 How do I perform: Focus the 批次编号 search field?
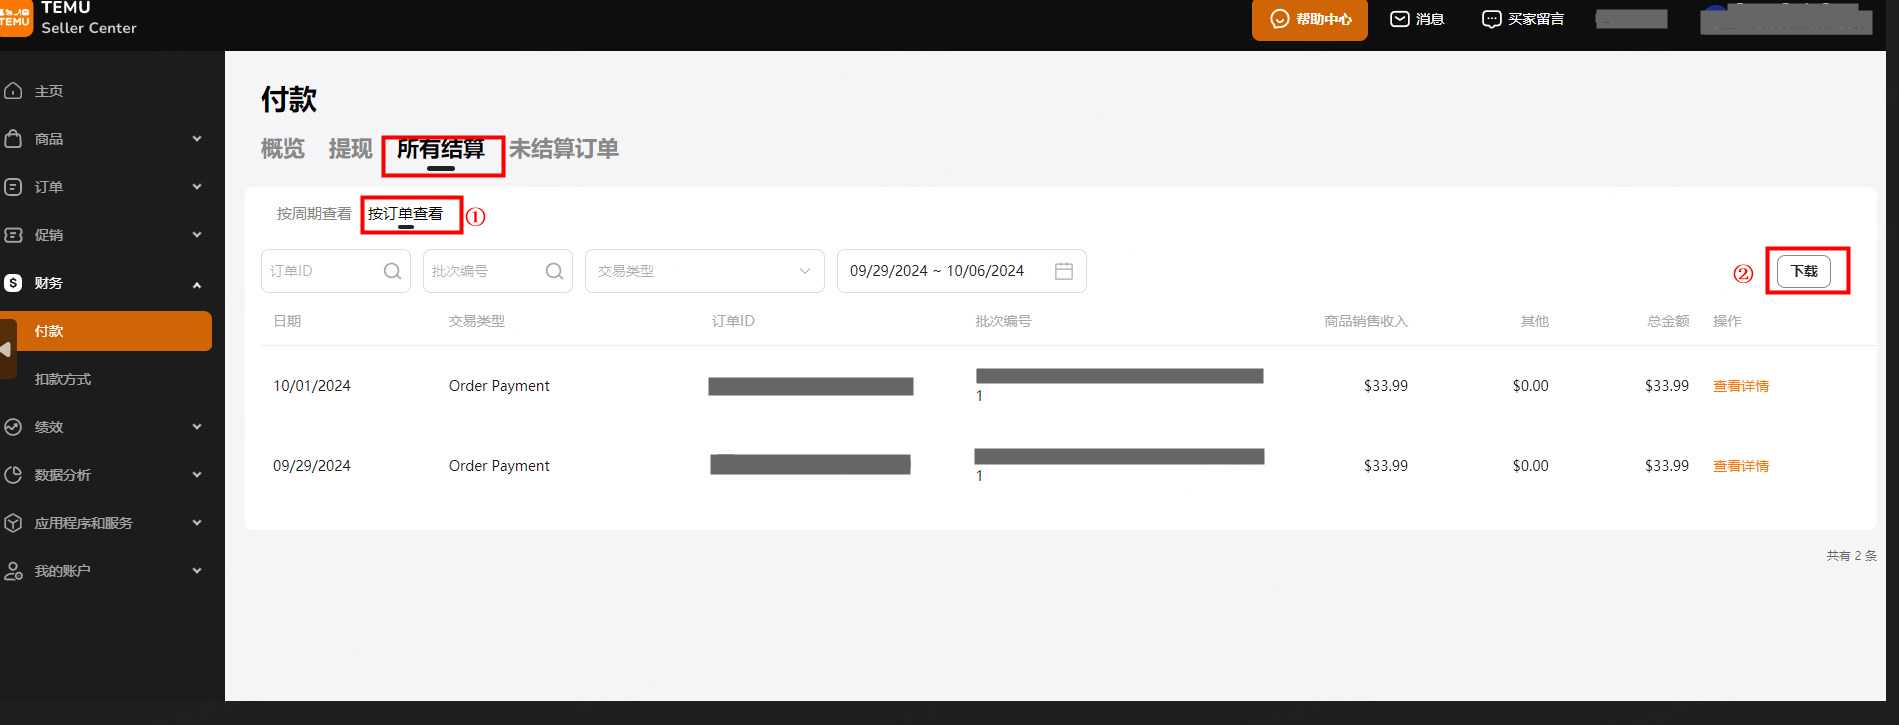(x=498, y=271)
